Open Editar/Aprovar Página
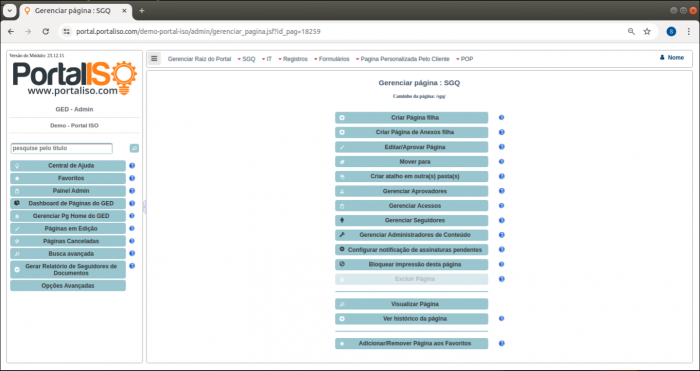 pyautogui.click(x=412, y=147)
